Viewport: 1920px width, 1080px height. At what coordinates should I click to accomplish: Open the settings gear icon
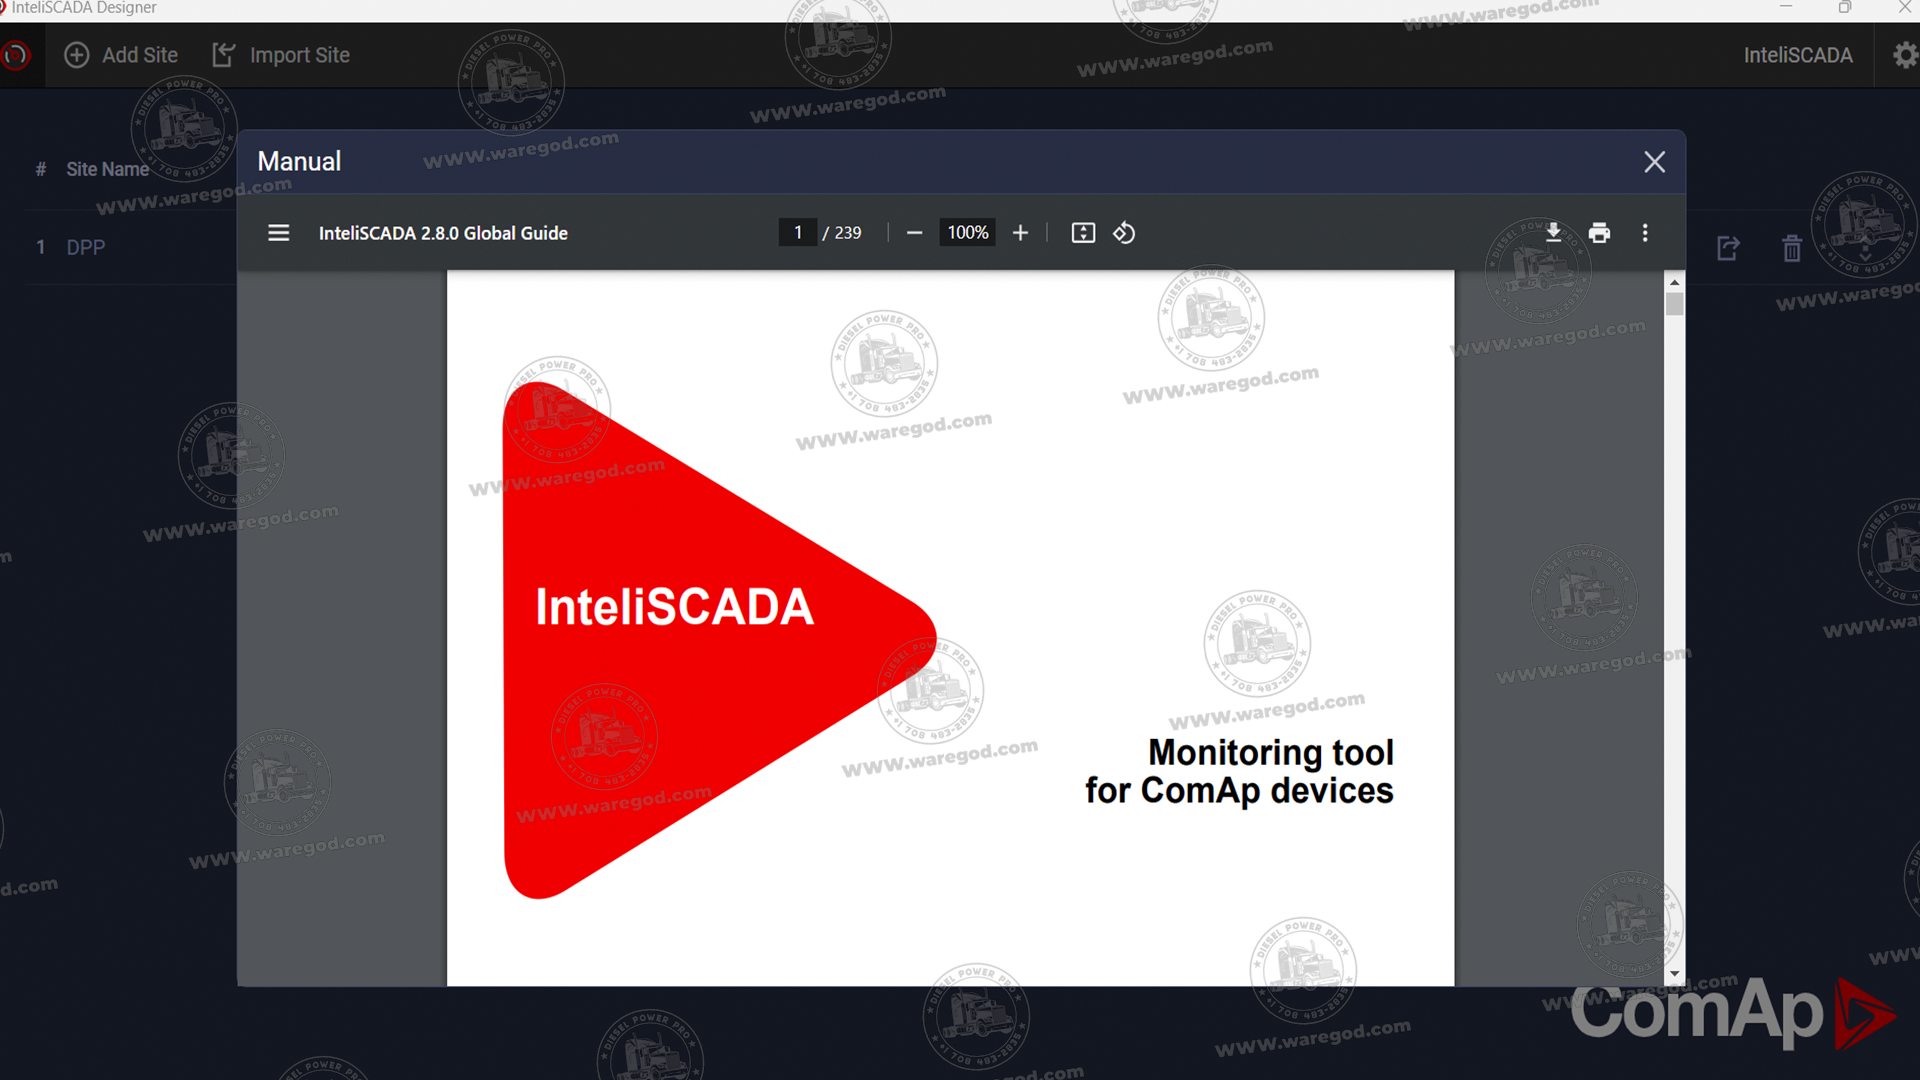point(1905,55)
